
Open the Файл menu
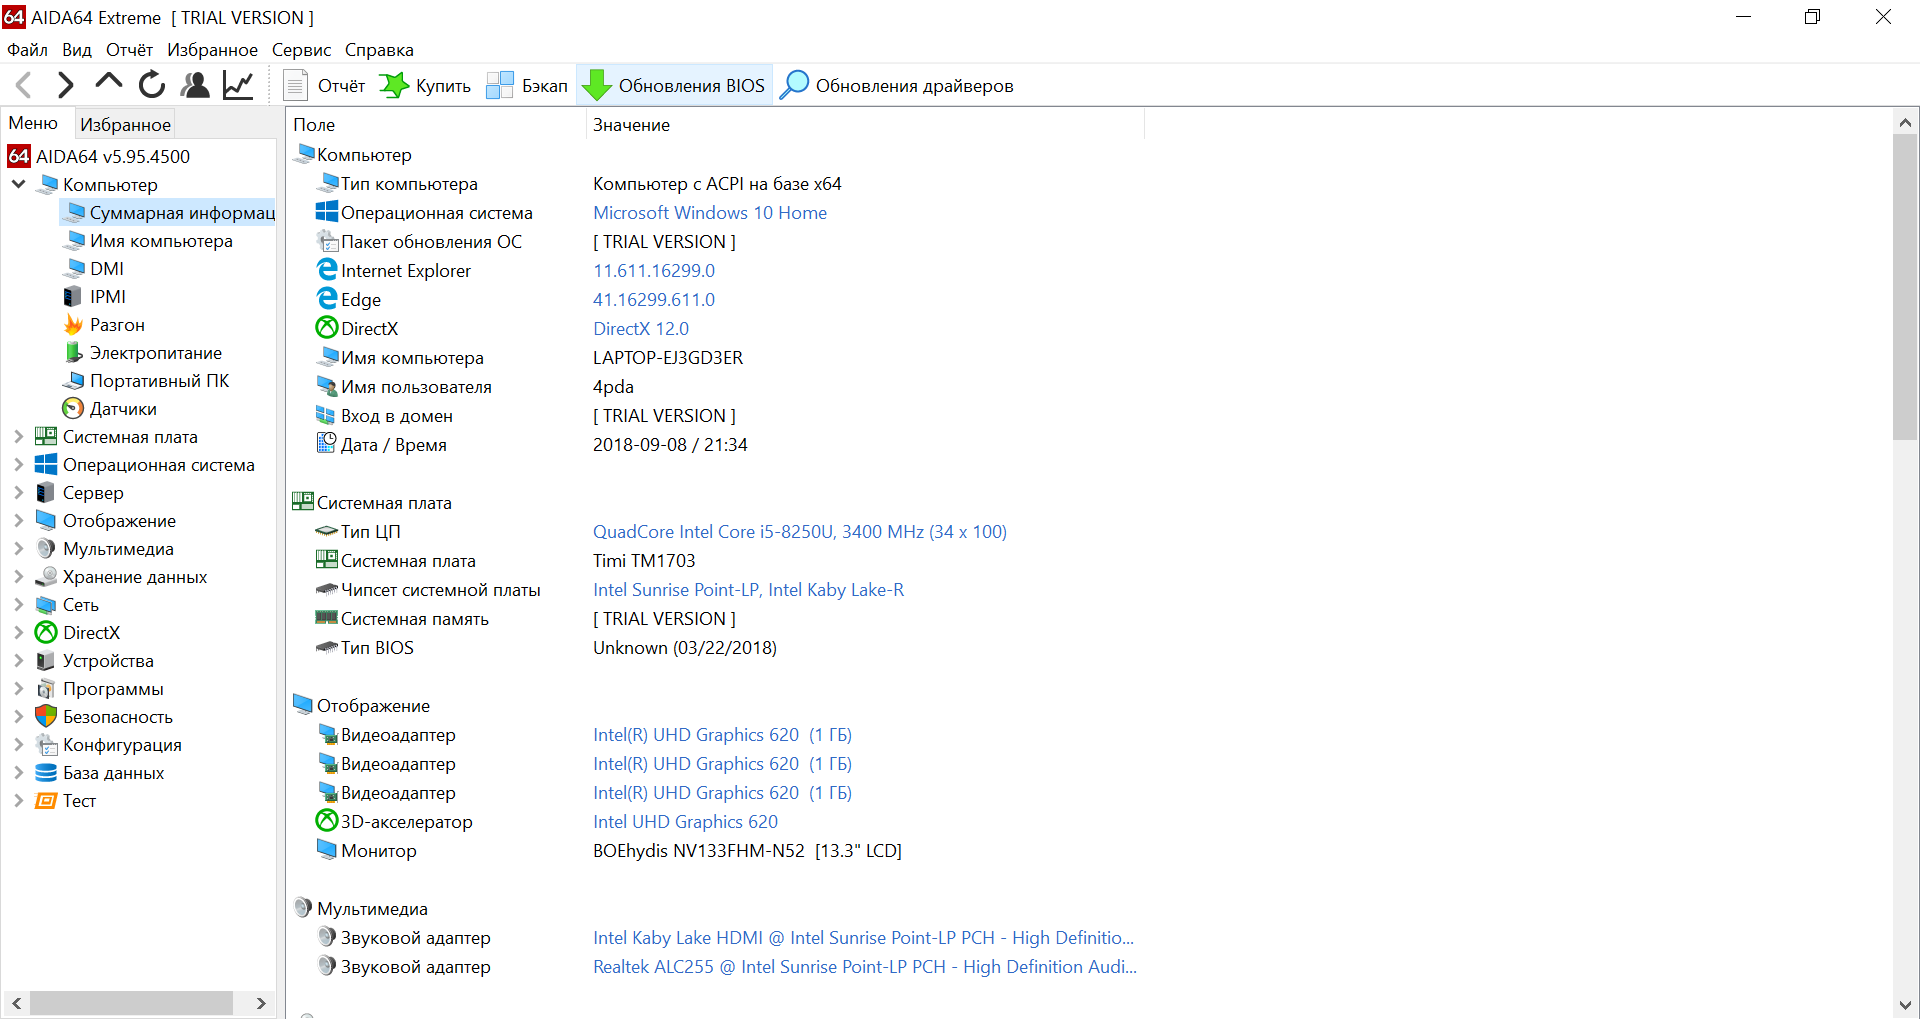[27, 50]
